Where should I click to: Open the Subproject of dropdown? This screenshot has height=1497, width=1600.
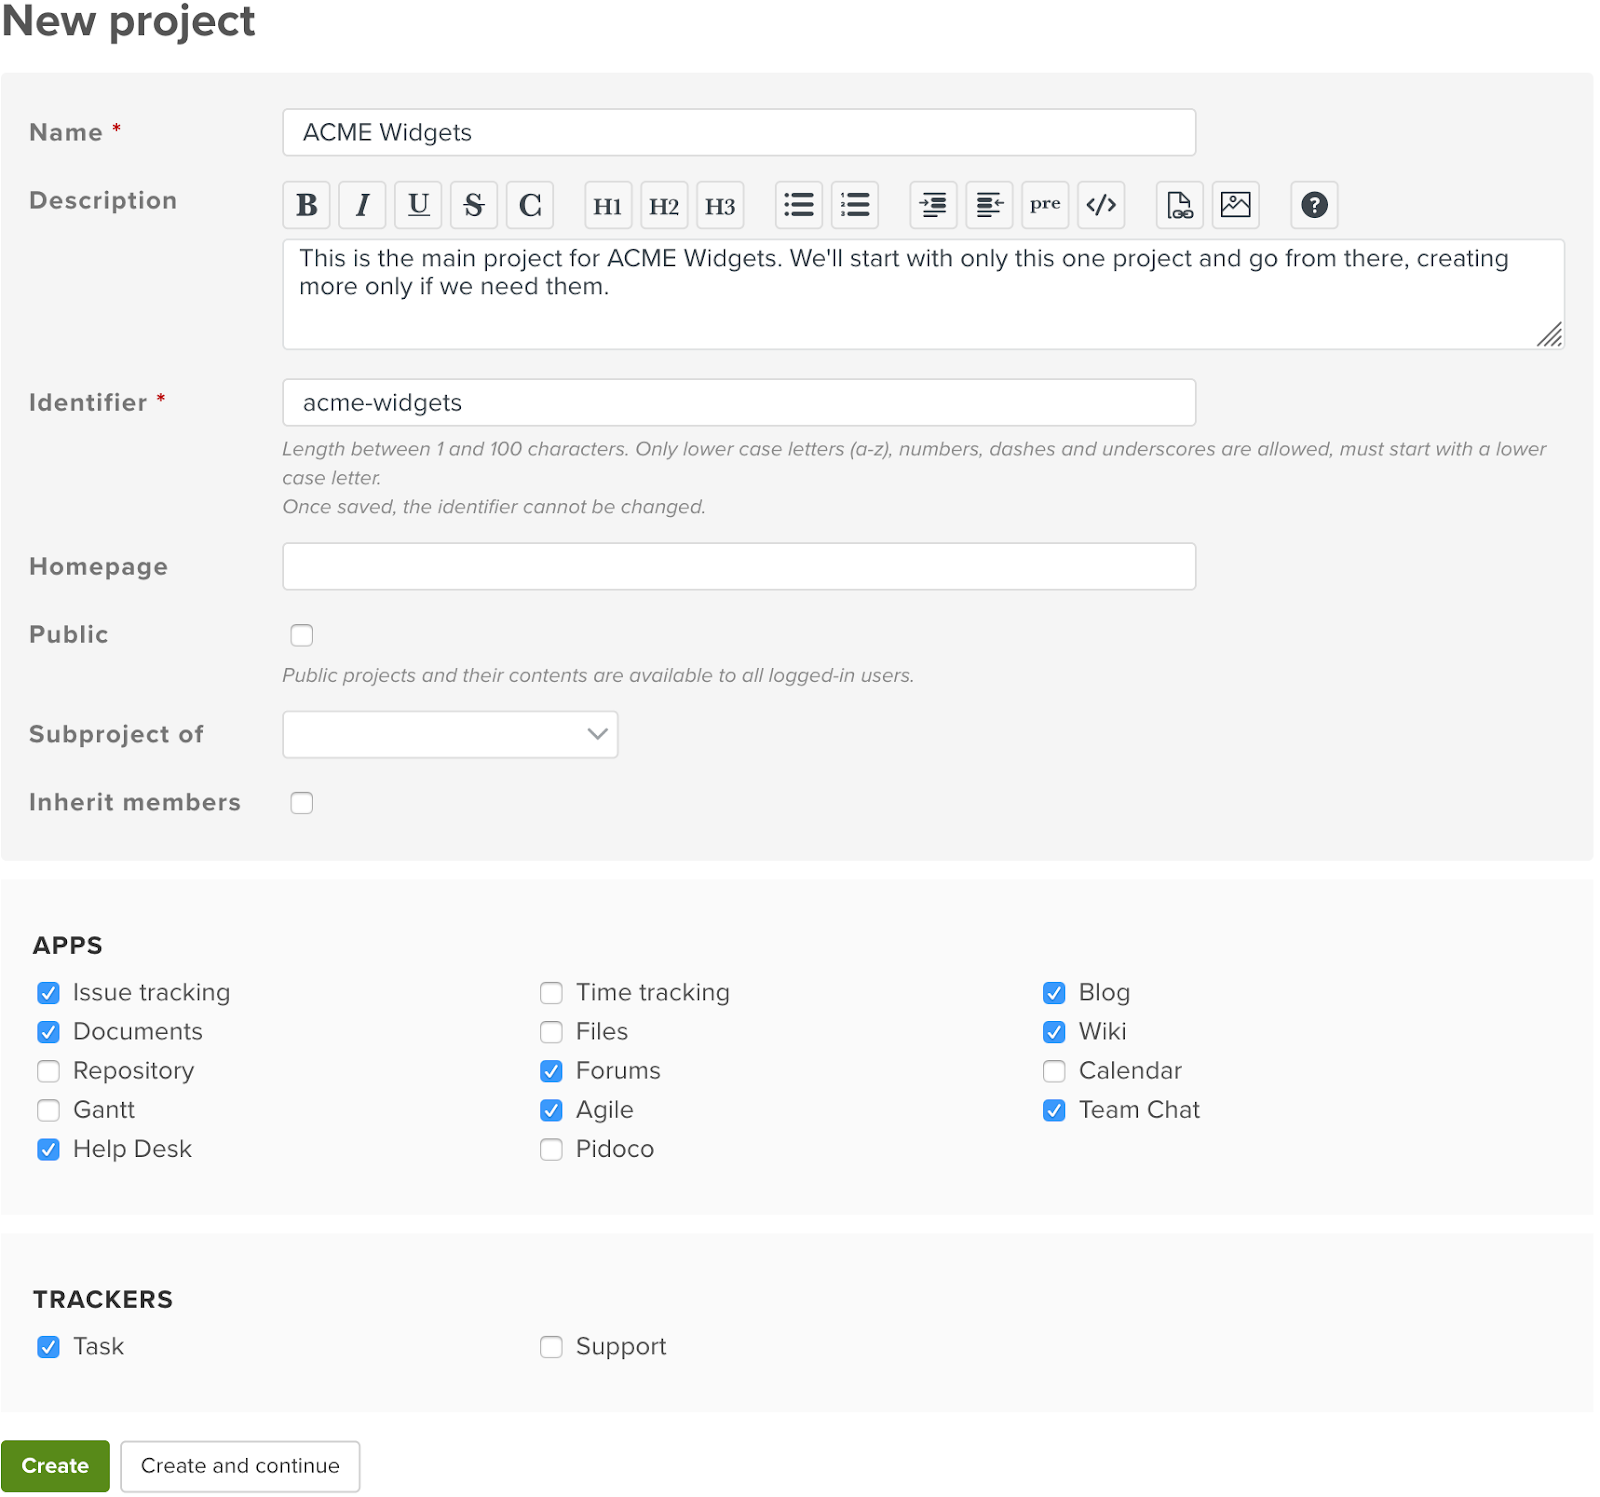click(450, 734)
